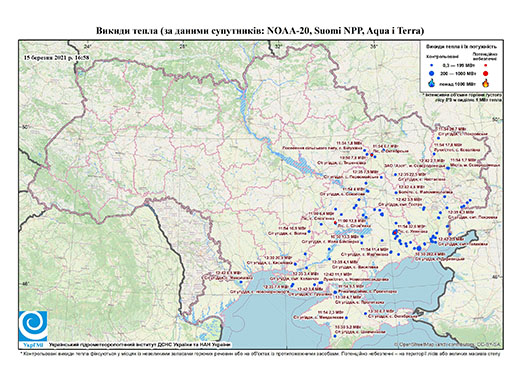Click the 200 — 1000 MW legend label

pyautogui.click(x=457, y=73)
